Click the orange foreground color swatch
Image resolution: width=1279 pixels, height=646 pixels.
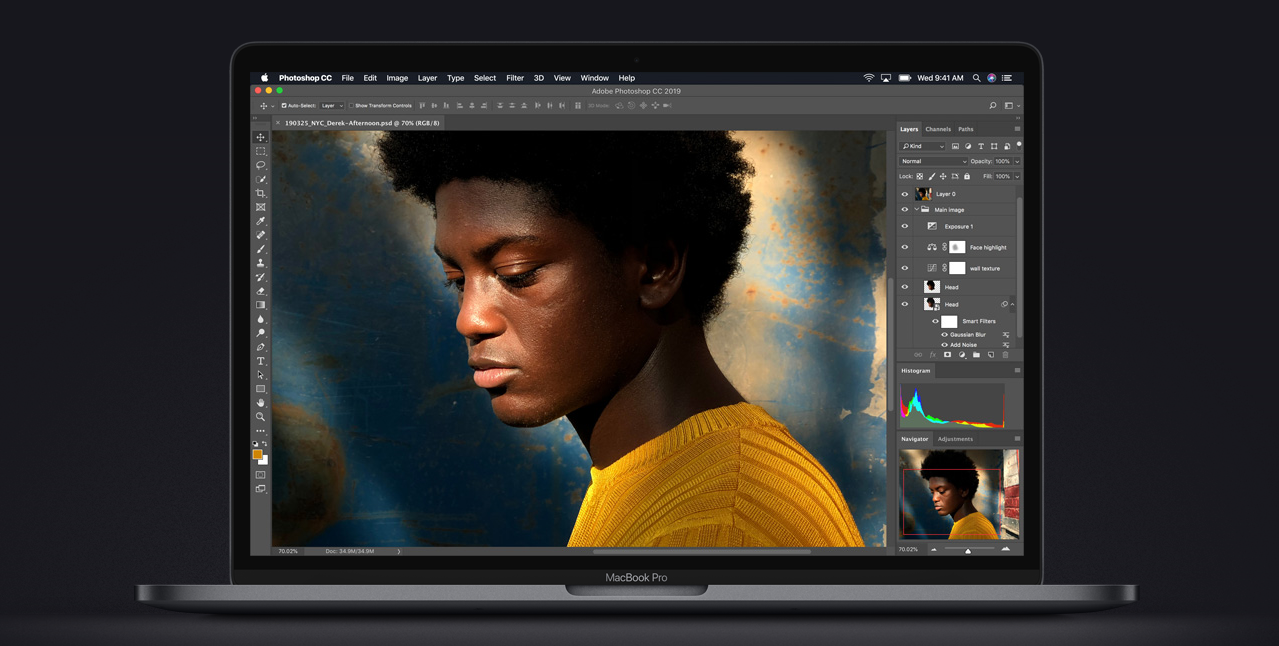tap(257, 454)
